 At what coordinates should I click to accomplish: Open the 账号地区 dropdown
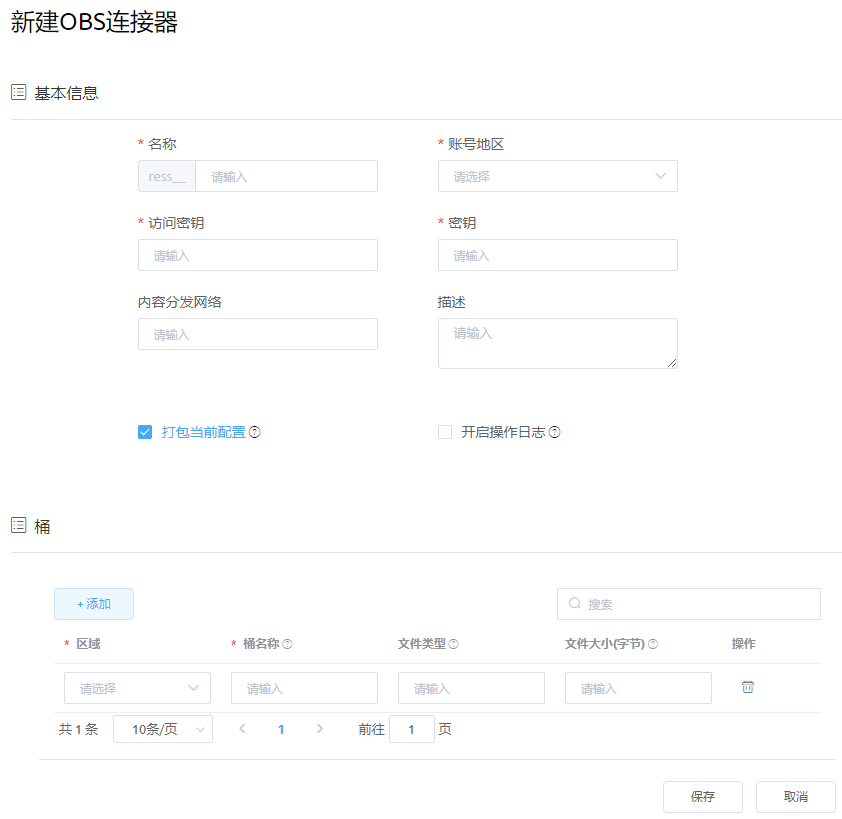click(557, 176)
